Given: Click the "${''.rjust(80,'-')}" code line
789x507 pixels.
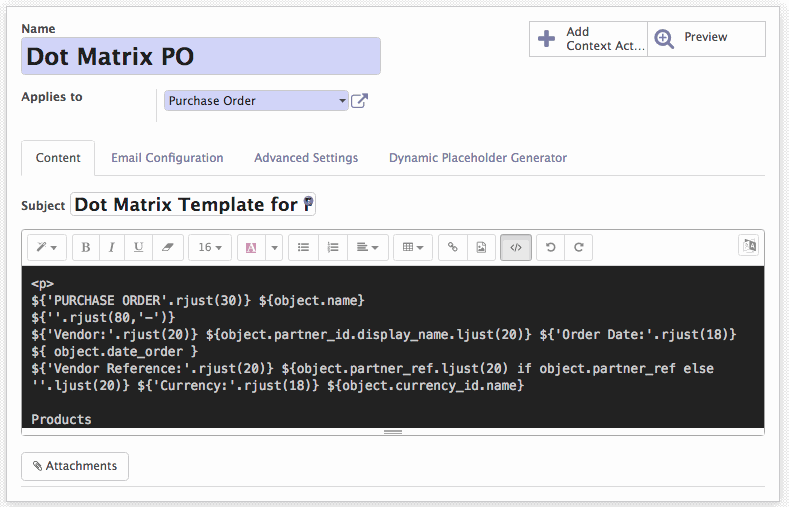Looking at the screenshot, I should 103,317.
